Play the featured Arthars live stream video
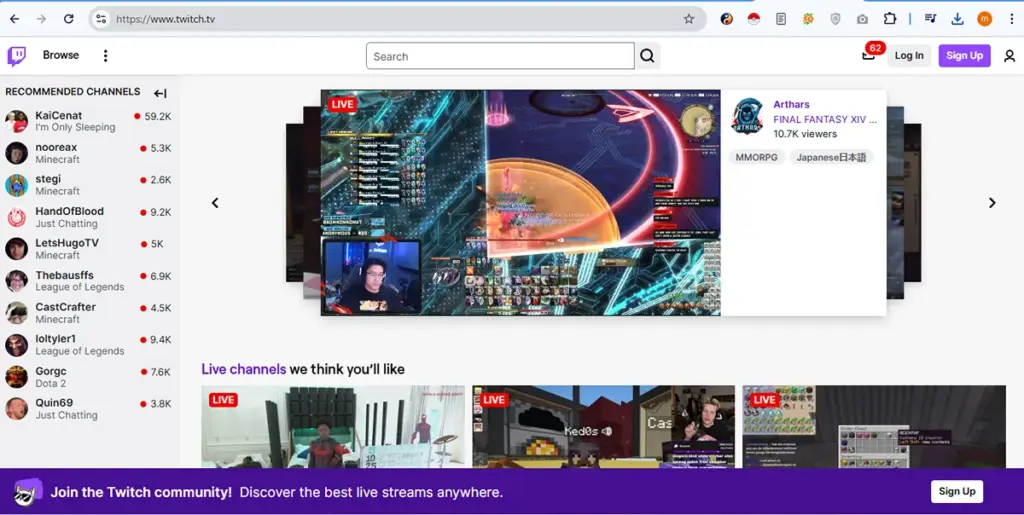The image size is (1024, 515). [x=520, y=203]
